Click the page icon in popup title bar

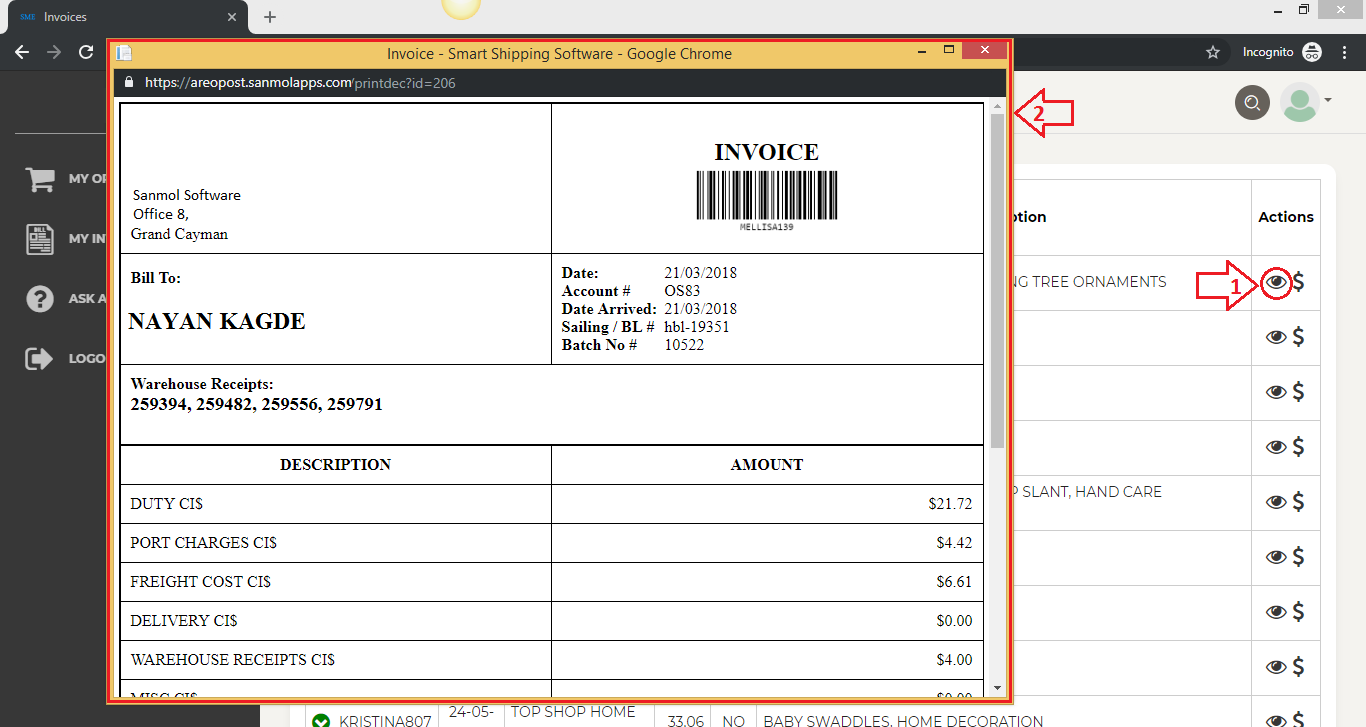(124, 54)
